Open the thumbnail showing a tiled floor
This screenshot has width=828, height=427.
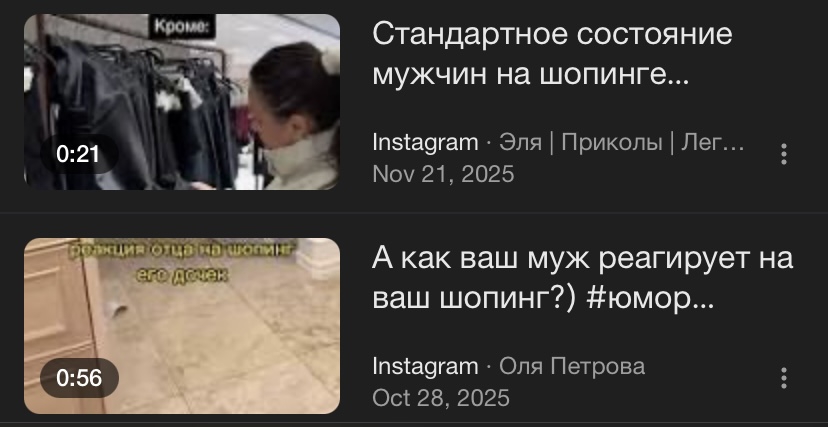click(x=182, y=326)
